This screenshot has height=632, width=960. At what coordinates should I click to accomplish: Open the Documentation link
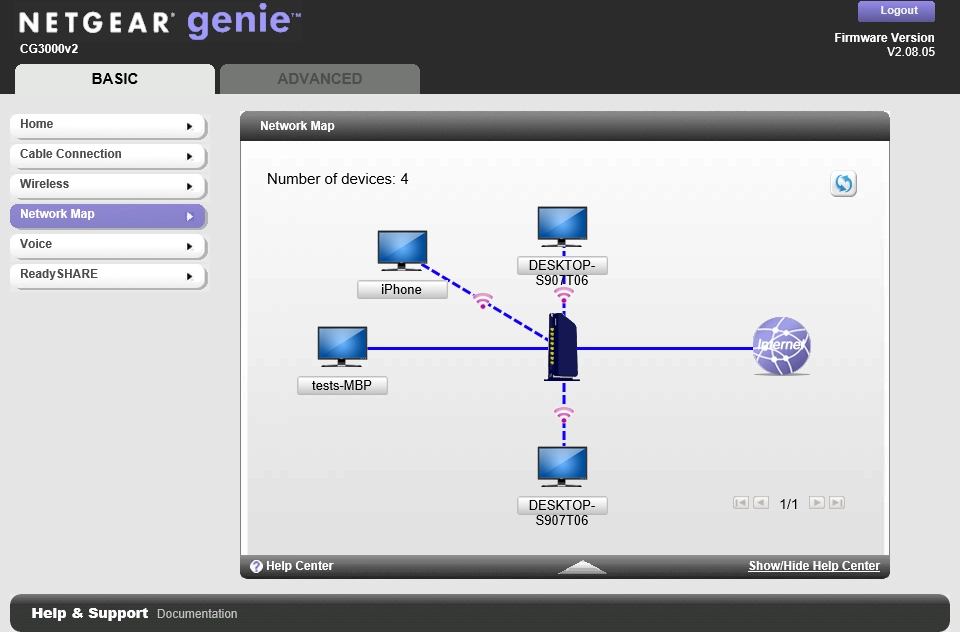(x=197, y=614)
